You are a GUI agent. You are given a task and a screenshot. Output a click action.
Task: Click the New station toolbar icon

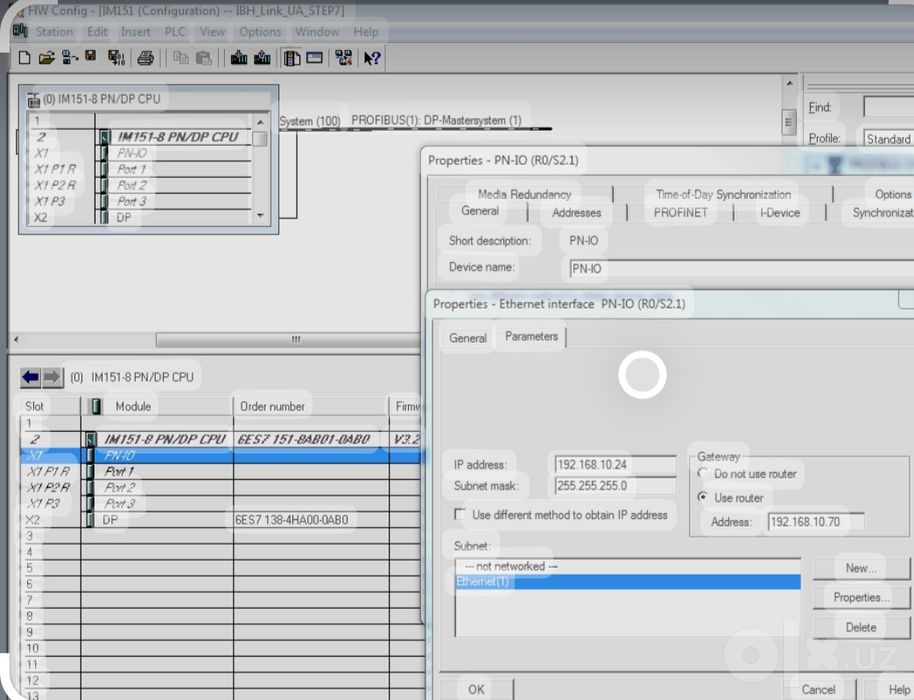[x=24, y=58]
